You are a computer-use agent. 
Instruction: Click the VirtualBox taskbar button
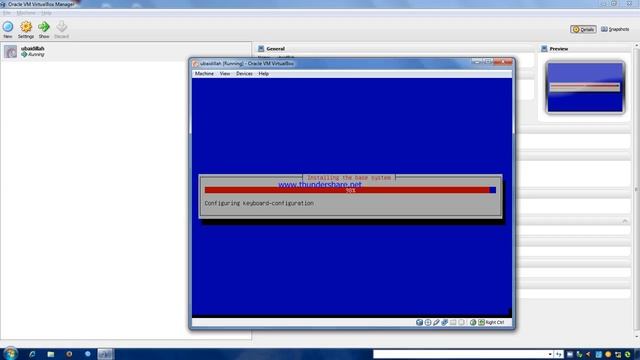click(x=106, y=354)
